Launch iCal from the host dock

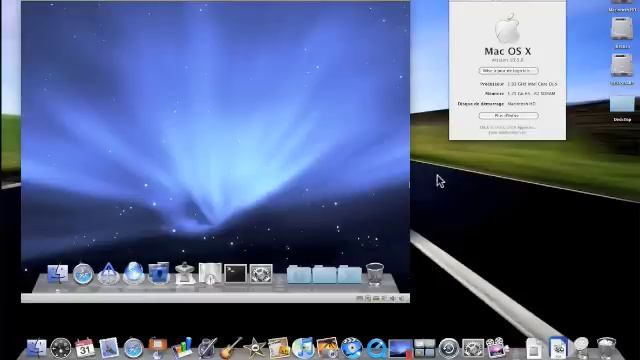coord(85,348)
